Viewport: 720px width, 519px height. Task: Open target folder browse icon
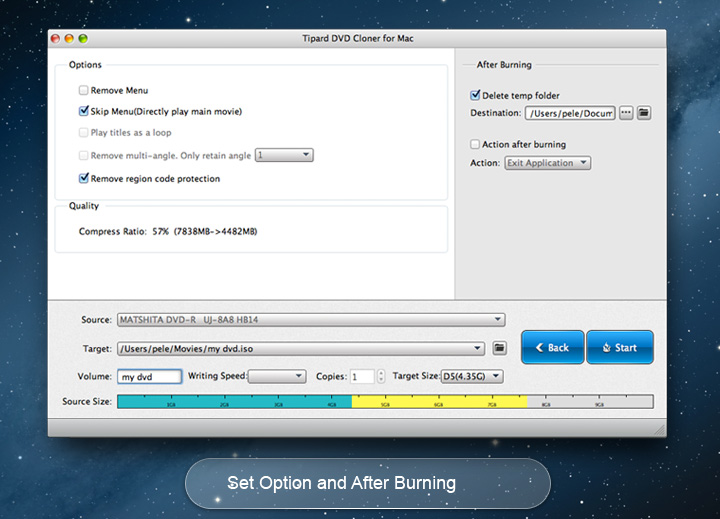[x=500, y=348]
